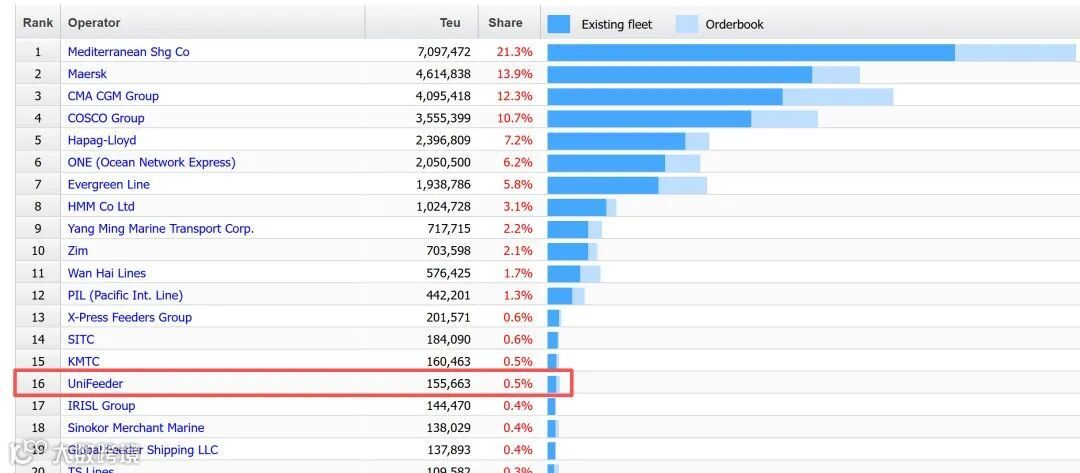
Task: Select Teu value 1,938,786
Action: (444, 185)
